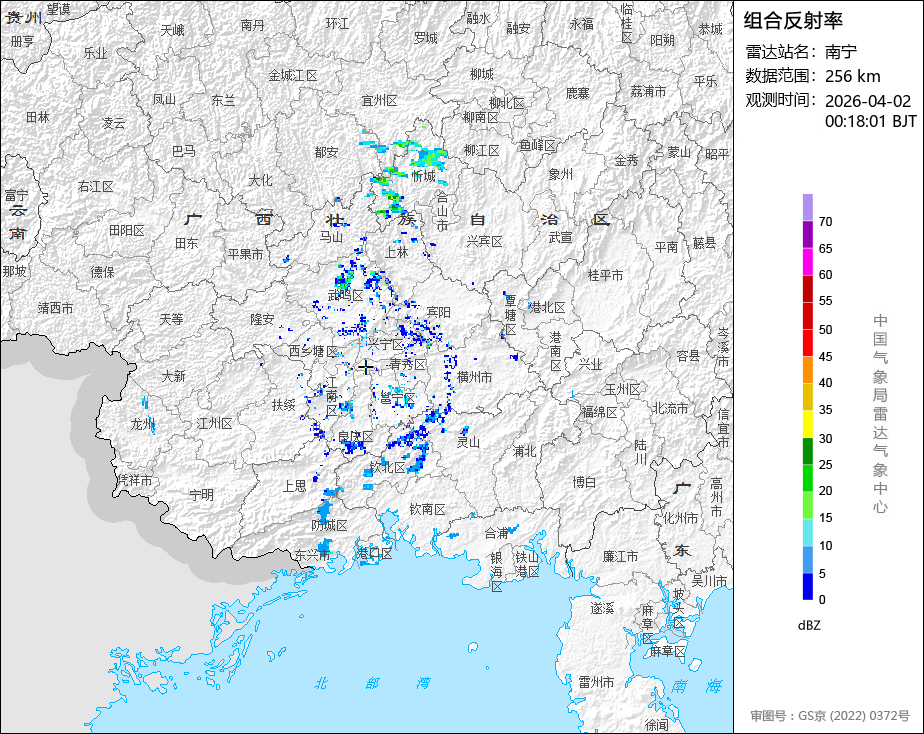Click the timestamp 00:18:01 BJT
This screenshot has height=734, width=924.
tap(870, 121)
